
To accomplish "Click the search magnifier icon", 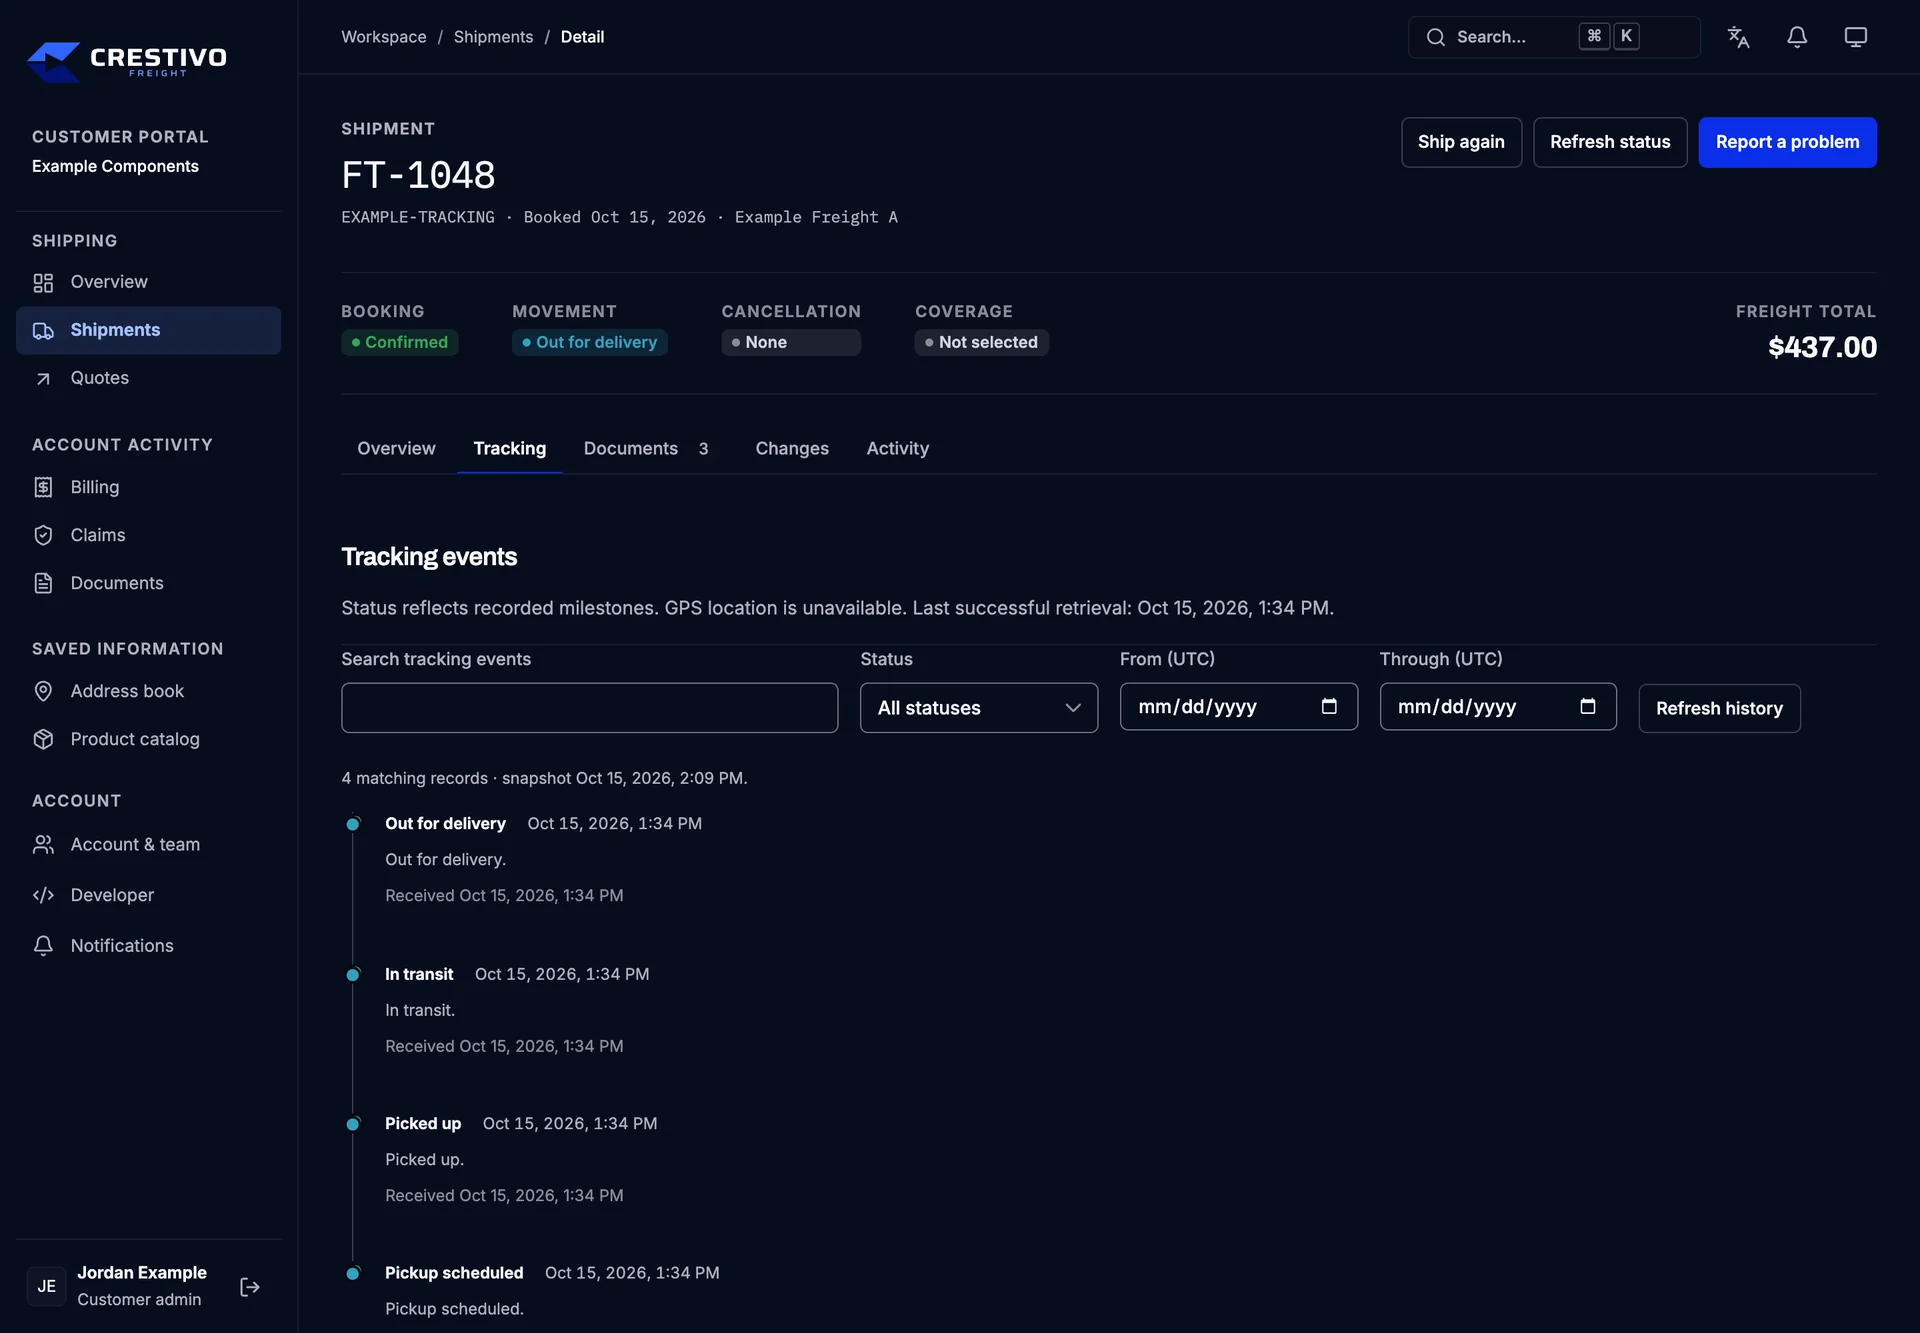I will 1436,37.
